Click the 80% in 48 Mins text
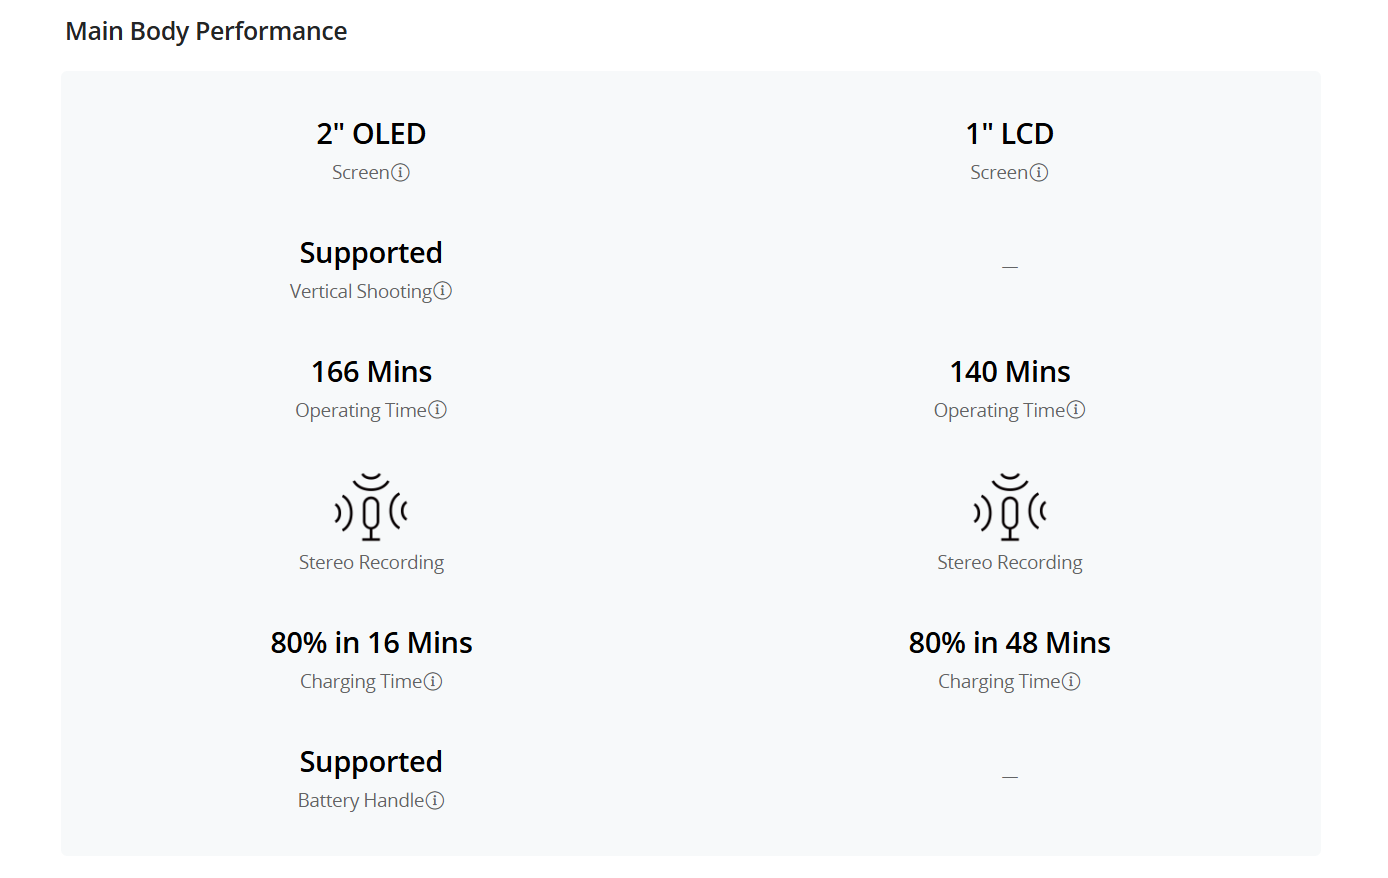The height and width of the screenshot is (878, 1388). tap(1010, 642)
